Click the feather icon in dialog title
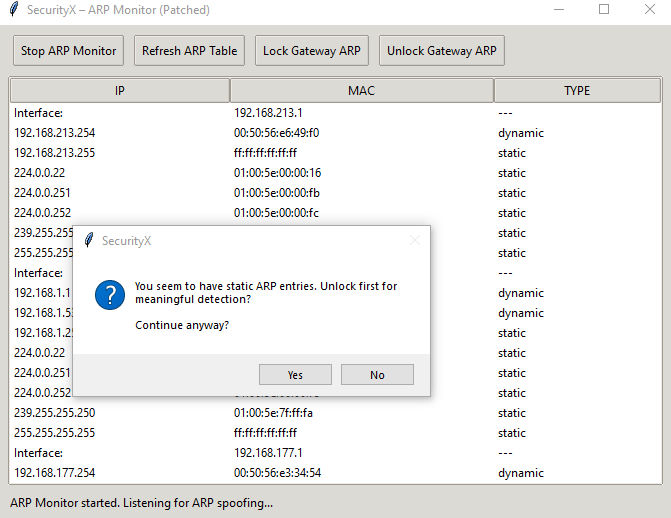 [89, 241]
